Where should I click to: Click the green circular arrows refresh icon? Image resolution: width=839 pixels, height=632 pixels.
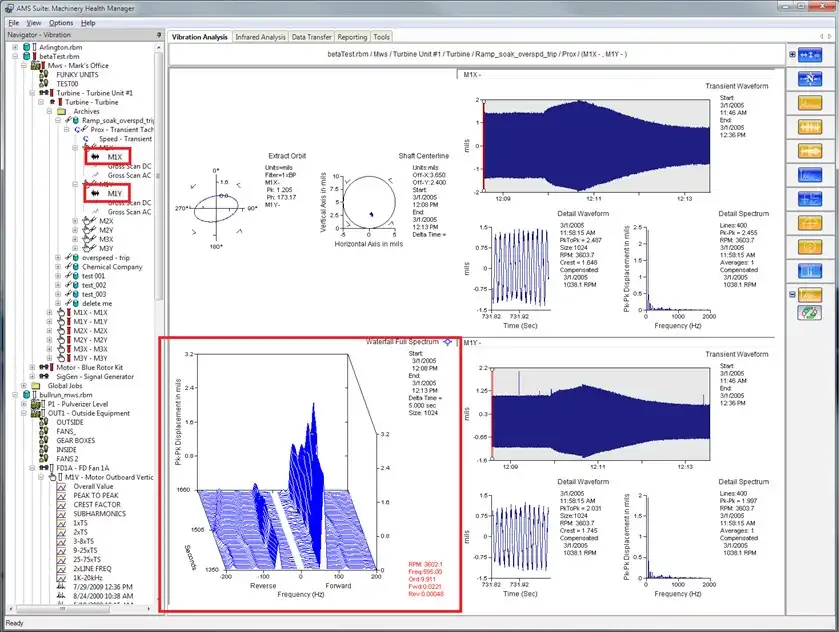tap(810, 313)
